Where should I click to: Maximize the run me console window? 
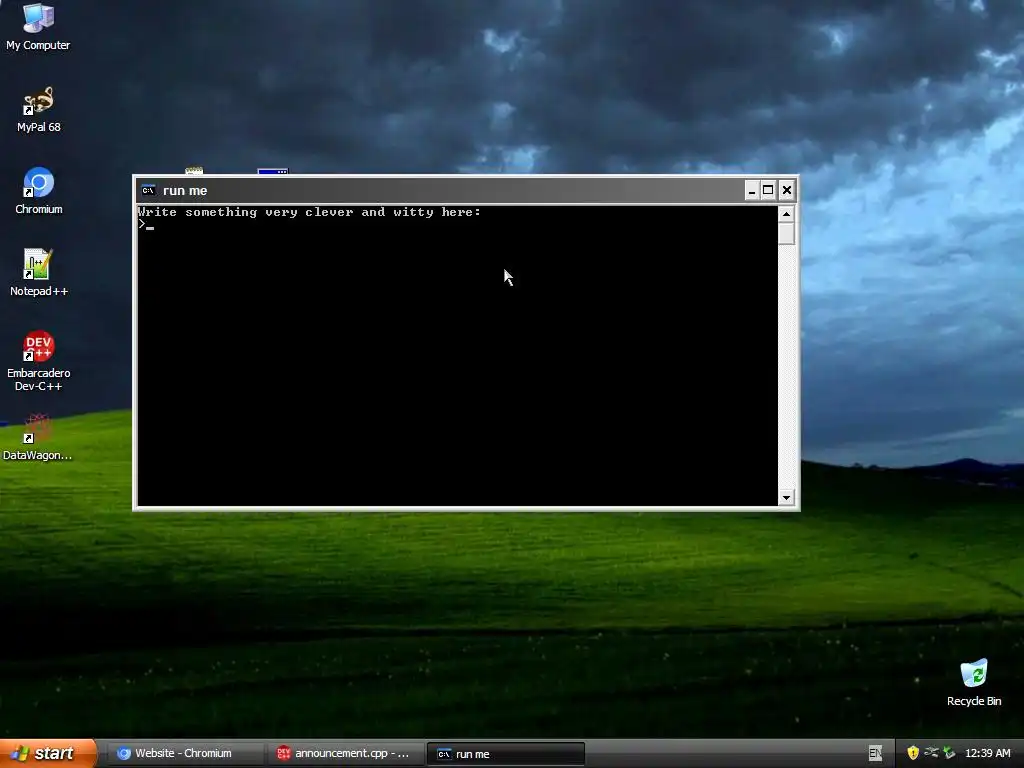[769, 190]
